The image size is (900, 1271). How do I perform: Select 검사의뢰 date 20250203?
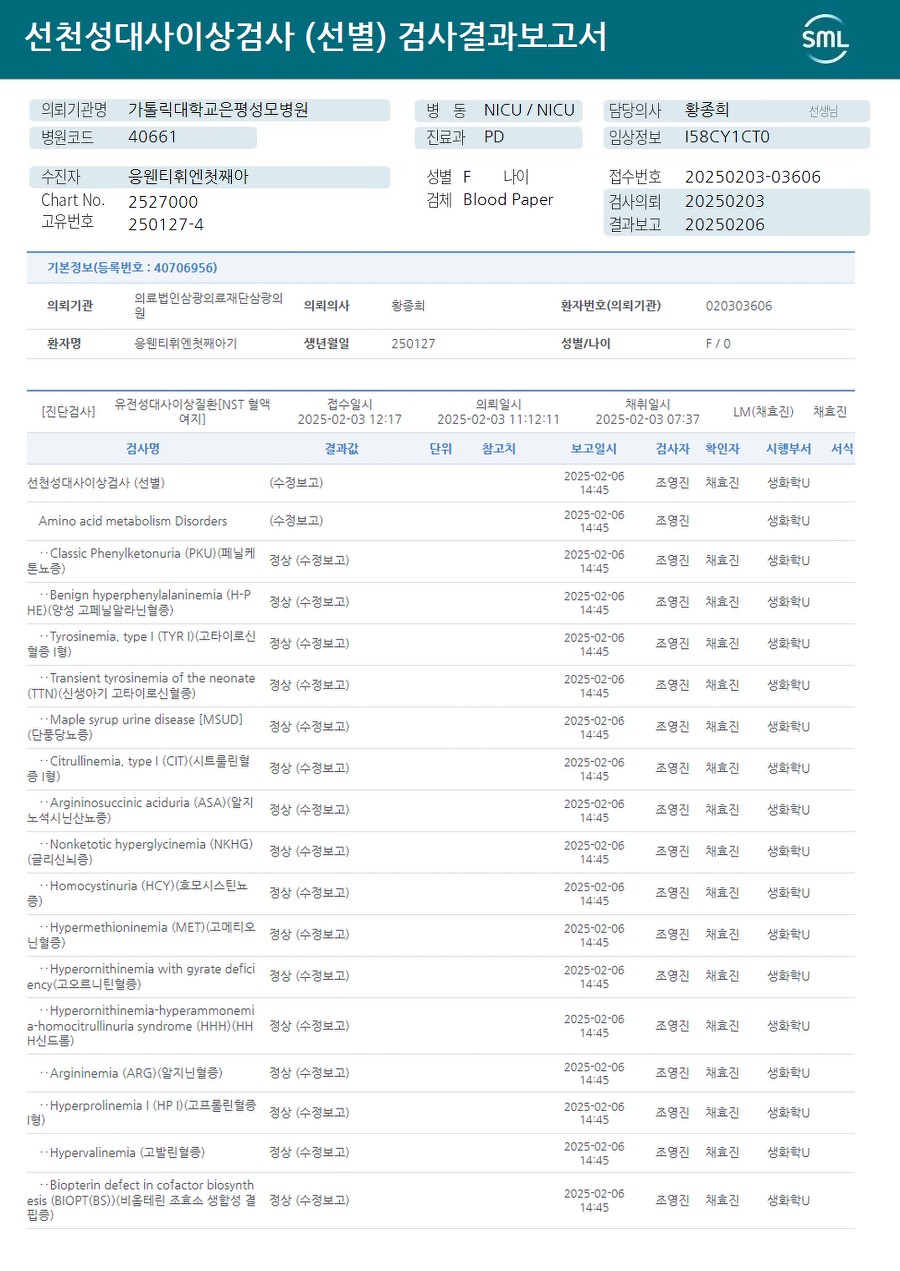(725, 201)
